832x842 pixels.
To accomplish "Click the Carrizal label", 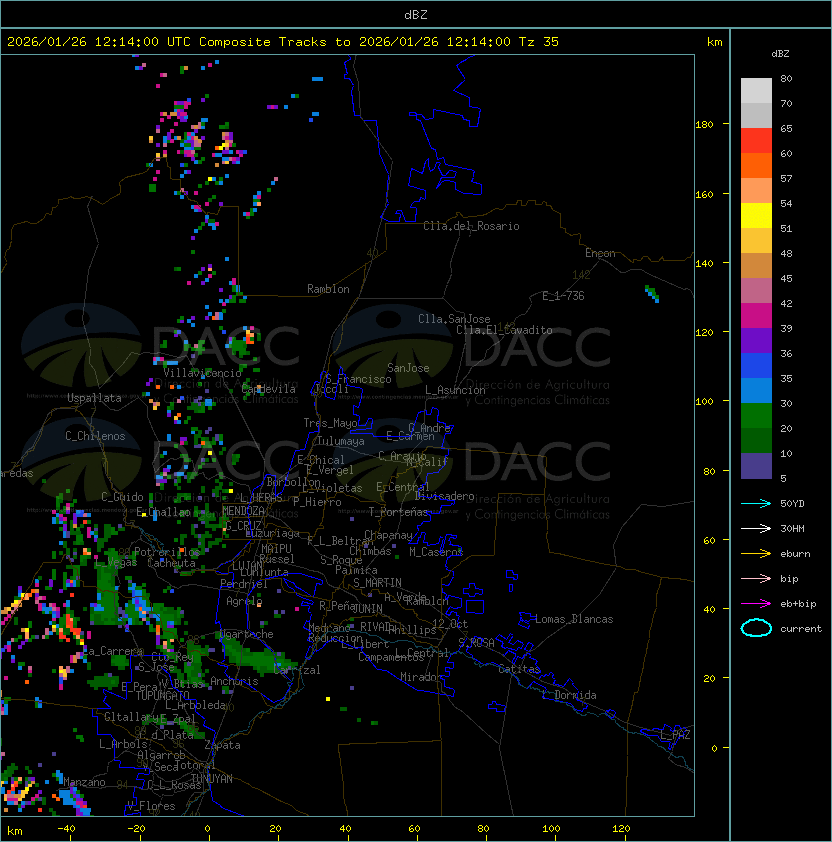I will click(296, 670).
